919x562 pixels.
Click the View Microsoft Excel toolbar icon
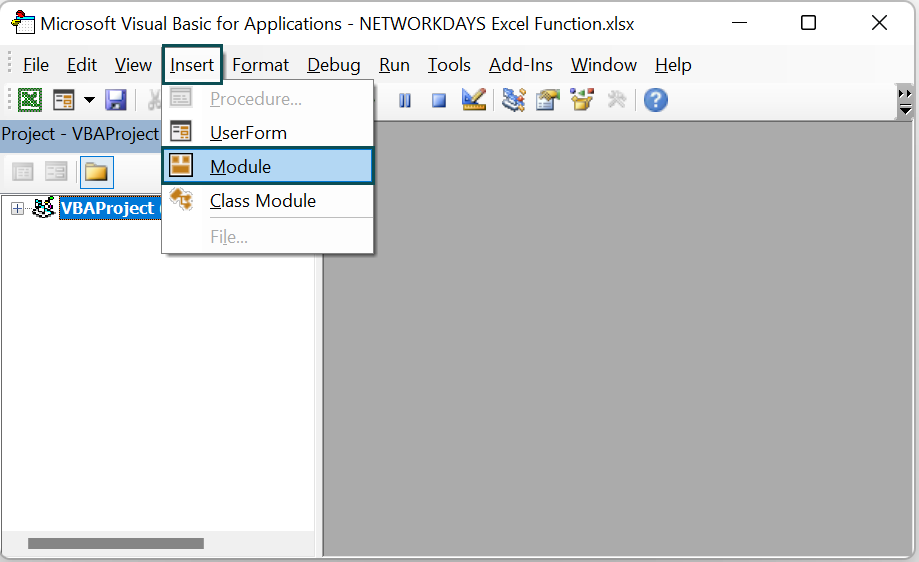coord(30,100)
